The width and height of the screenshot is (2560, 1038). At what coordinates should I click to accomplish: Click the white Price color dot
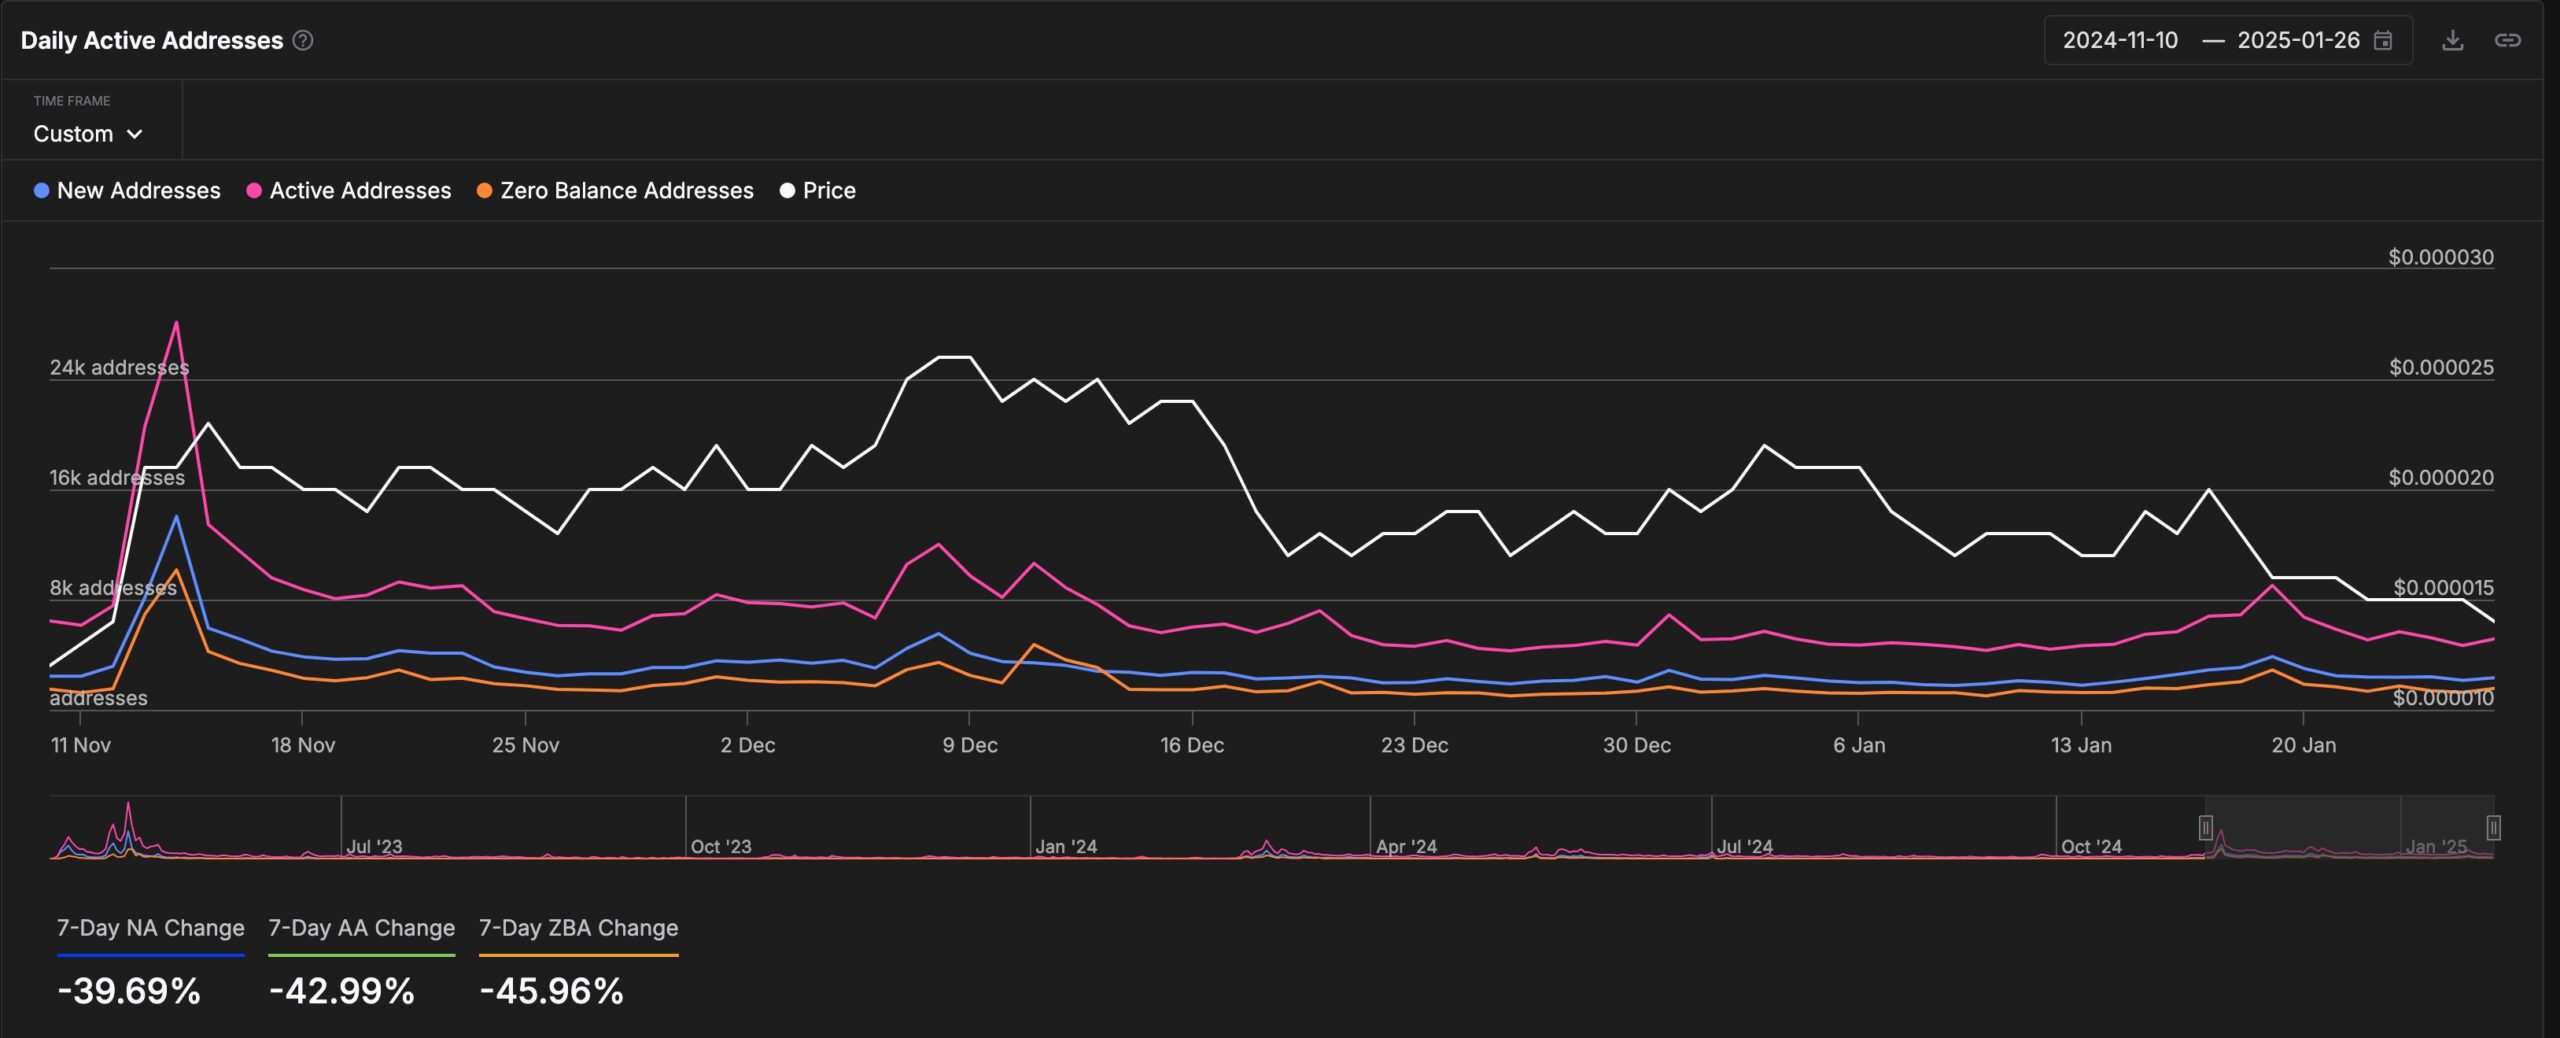pyautogui.click(x=787, y=190)
